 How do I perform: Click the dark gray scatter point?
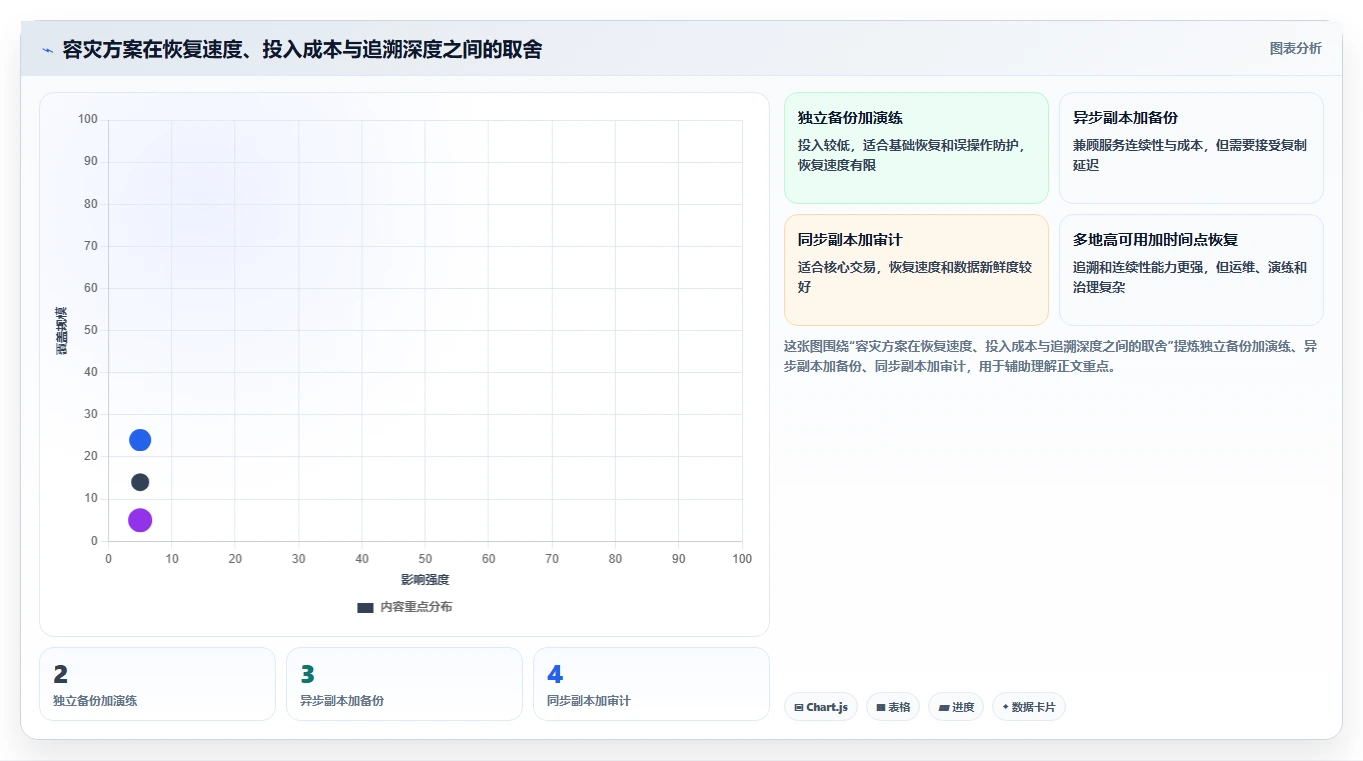click(x=140, y=482)
